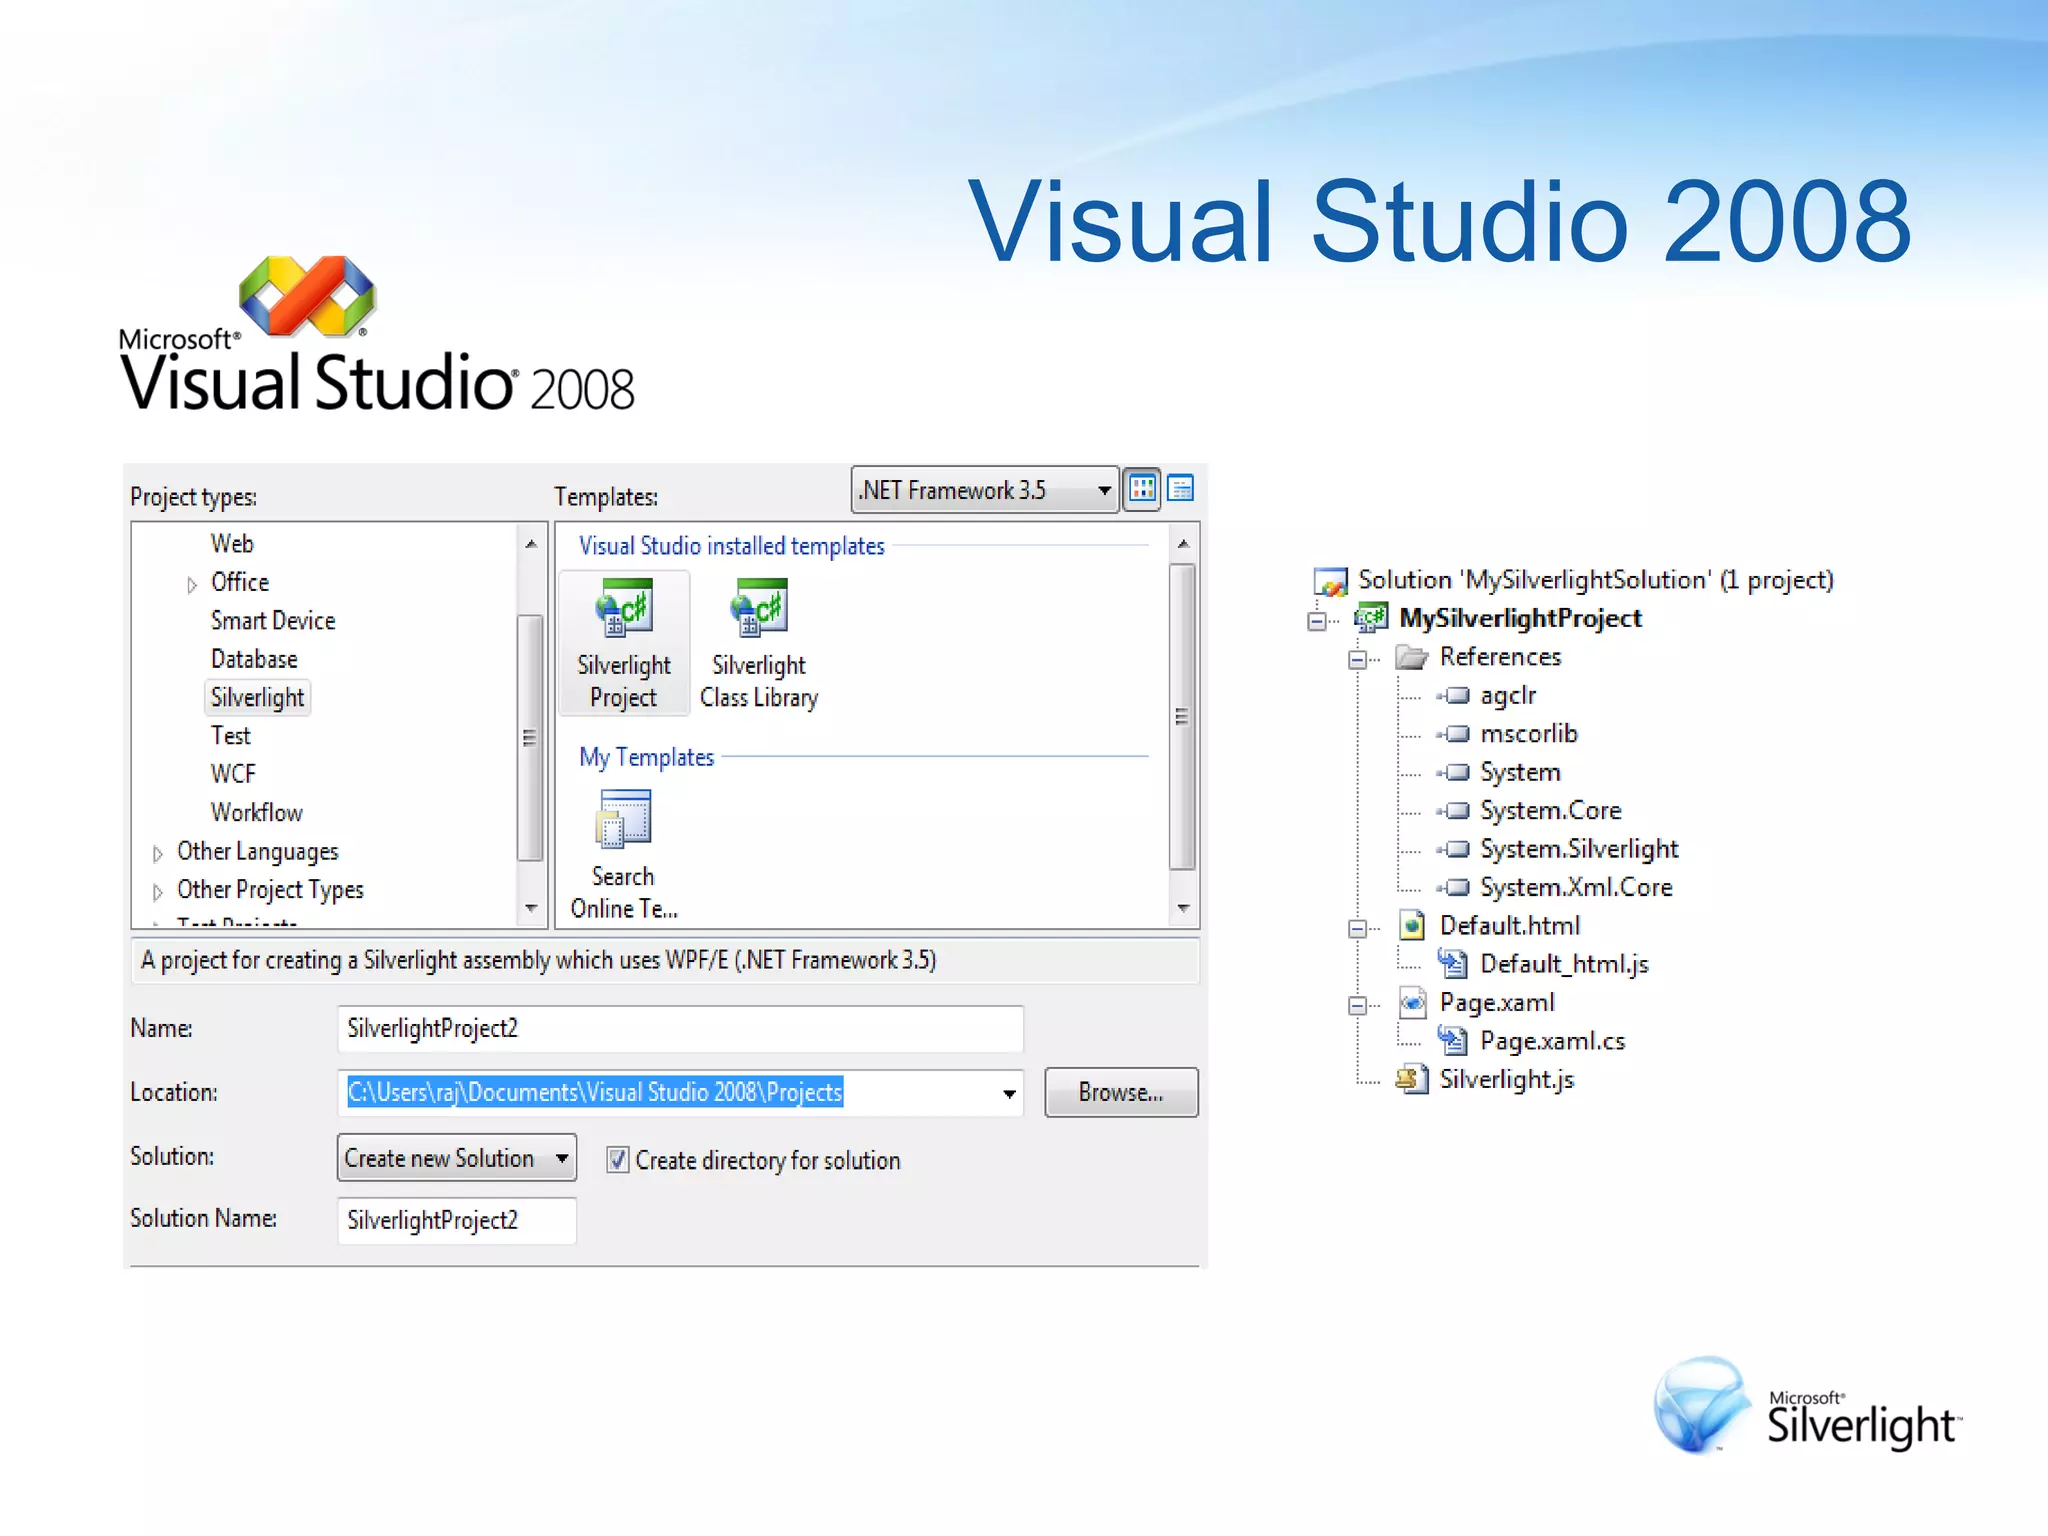Select the Test project type
2048x1536 pixels.
coord(230,736)
